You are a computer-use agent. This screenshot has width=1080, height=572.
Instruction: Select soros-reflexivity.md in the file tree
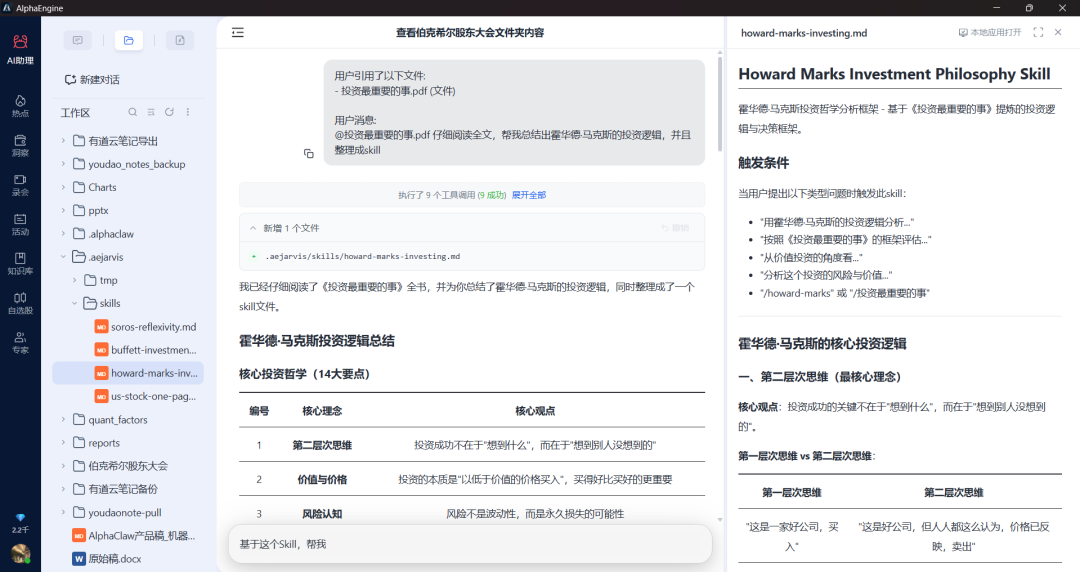(151, 327)
